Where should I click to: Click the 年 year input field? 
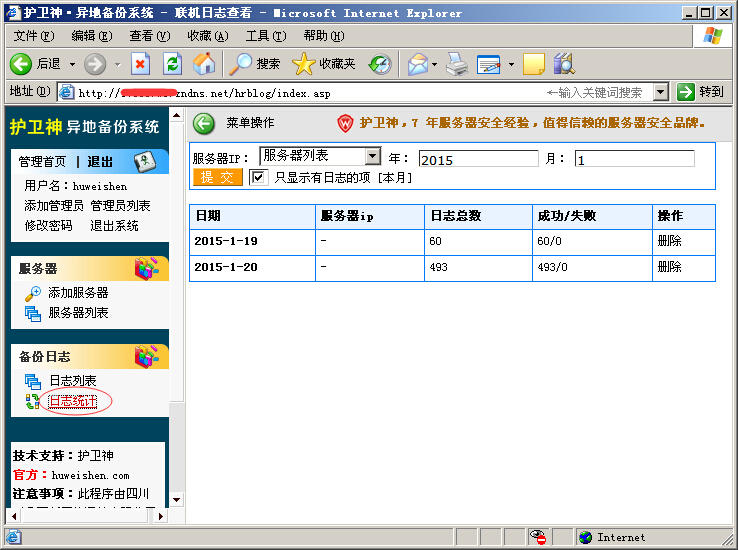pos(478,159)
